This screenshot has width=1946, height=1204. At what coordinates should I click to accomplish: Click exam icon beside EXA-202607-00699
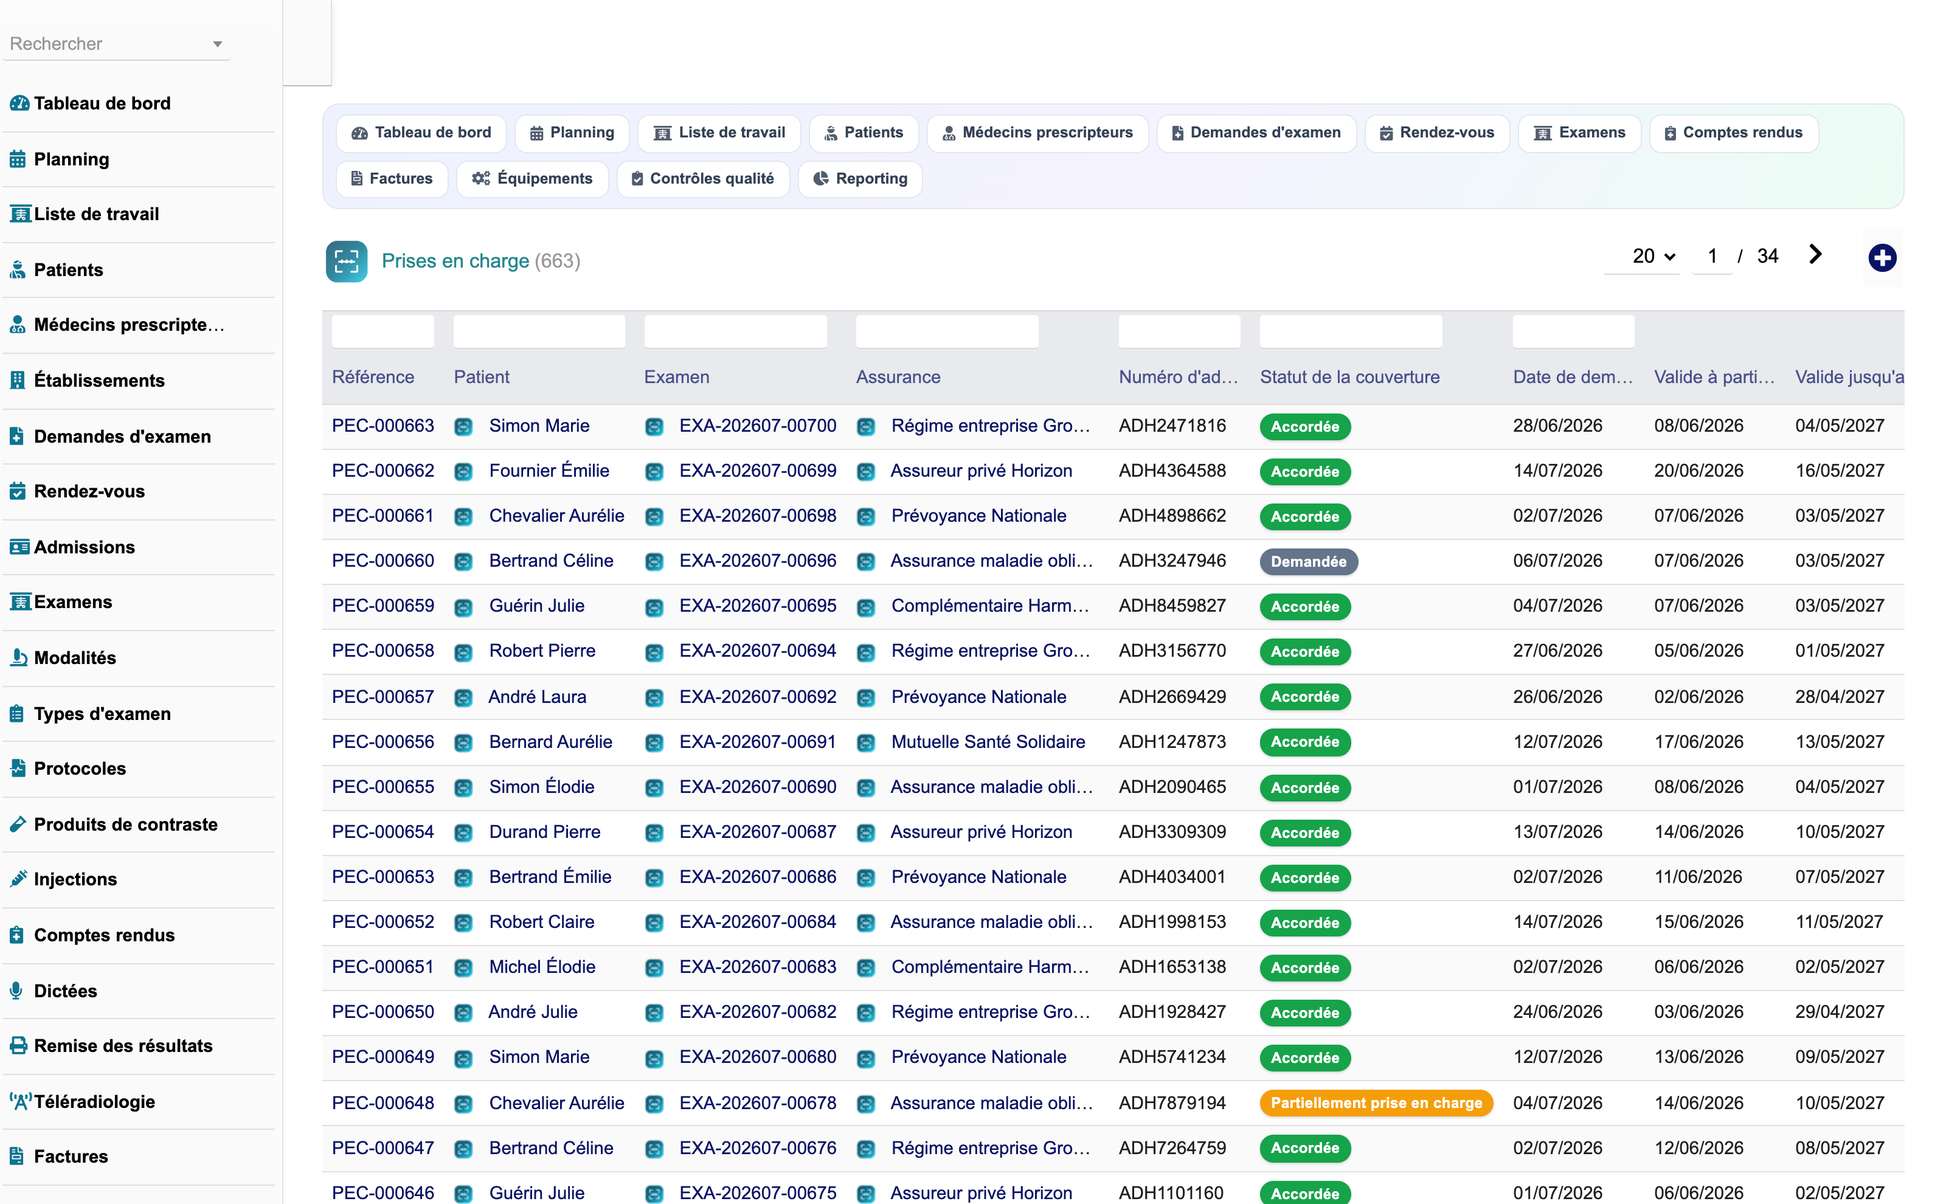654,472
